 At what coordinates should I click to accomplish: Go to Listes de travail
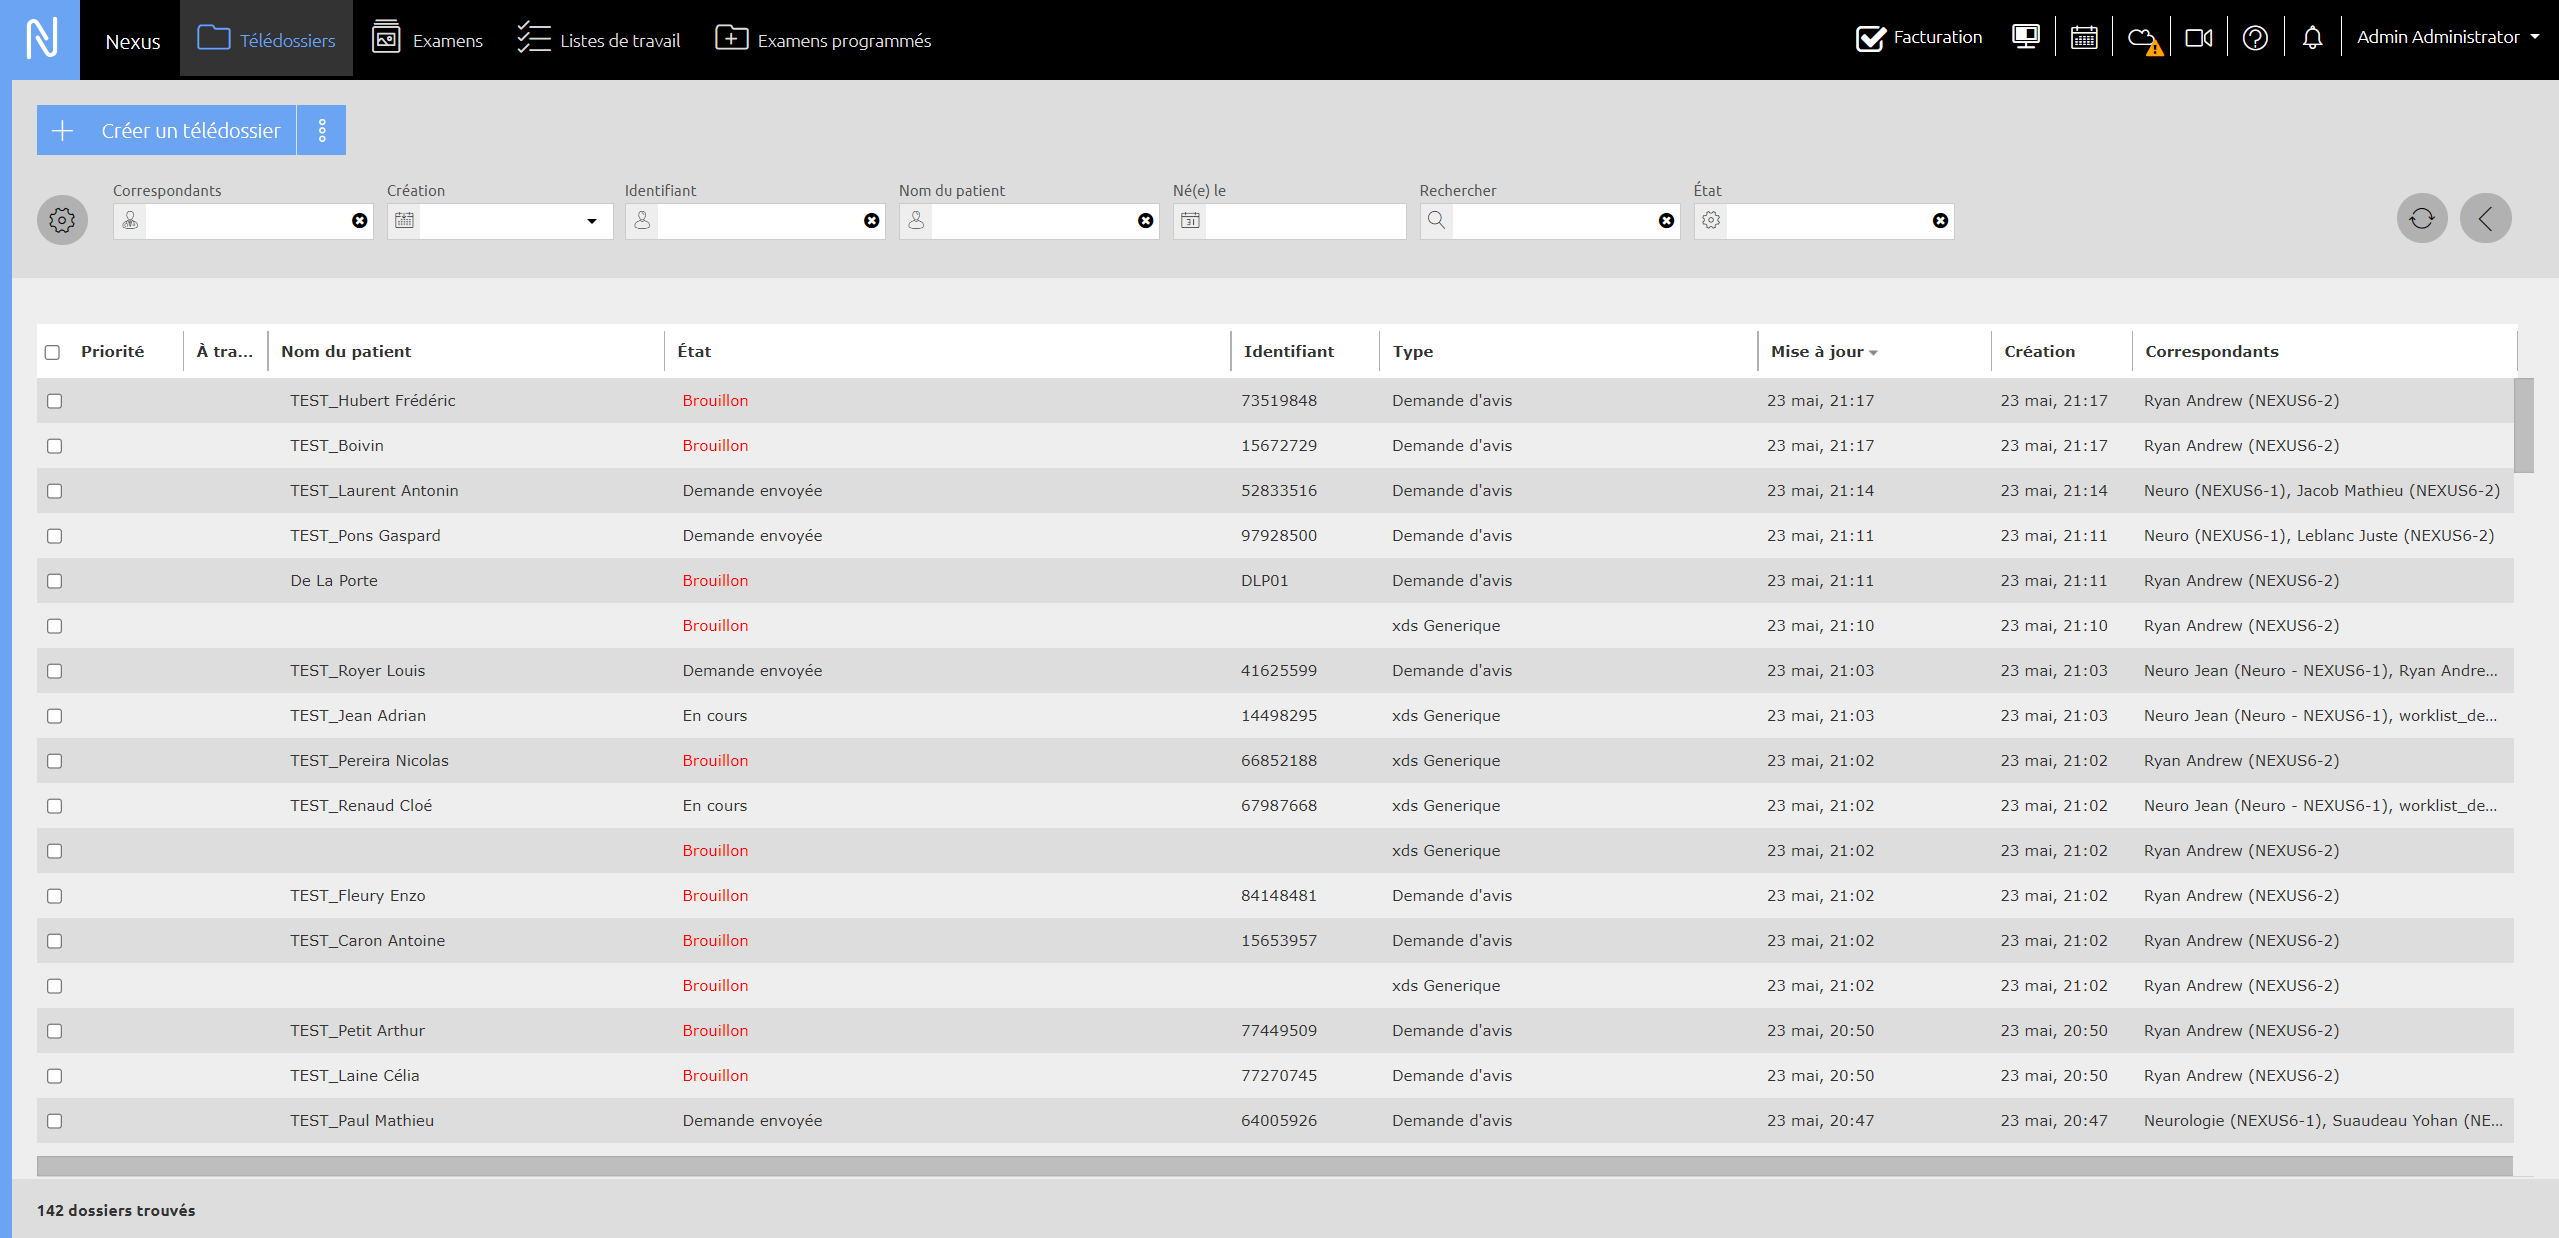pyautogui.click(x=598, y=39)
